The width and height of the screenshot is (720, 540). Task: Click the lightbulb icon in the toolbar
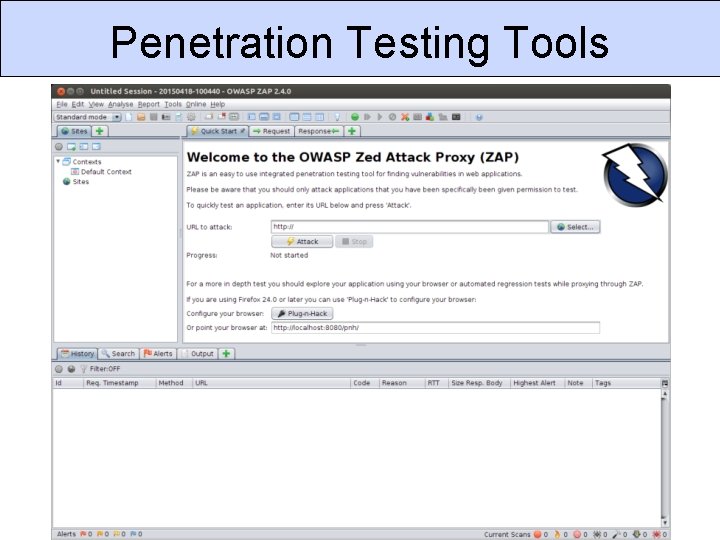(337, 117)
